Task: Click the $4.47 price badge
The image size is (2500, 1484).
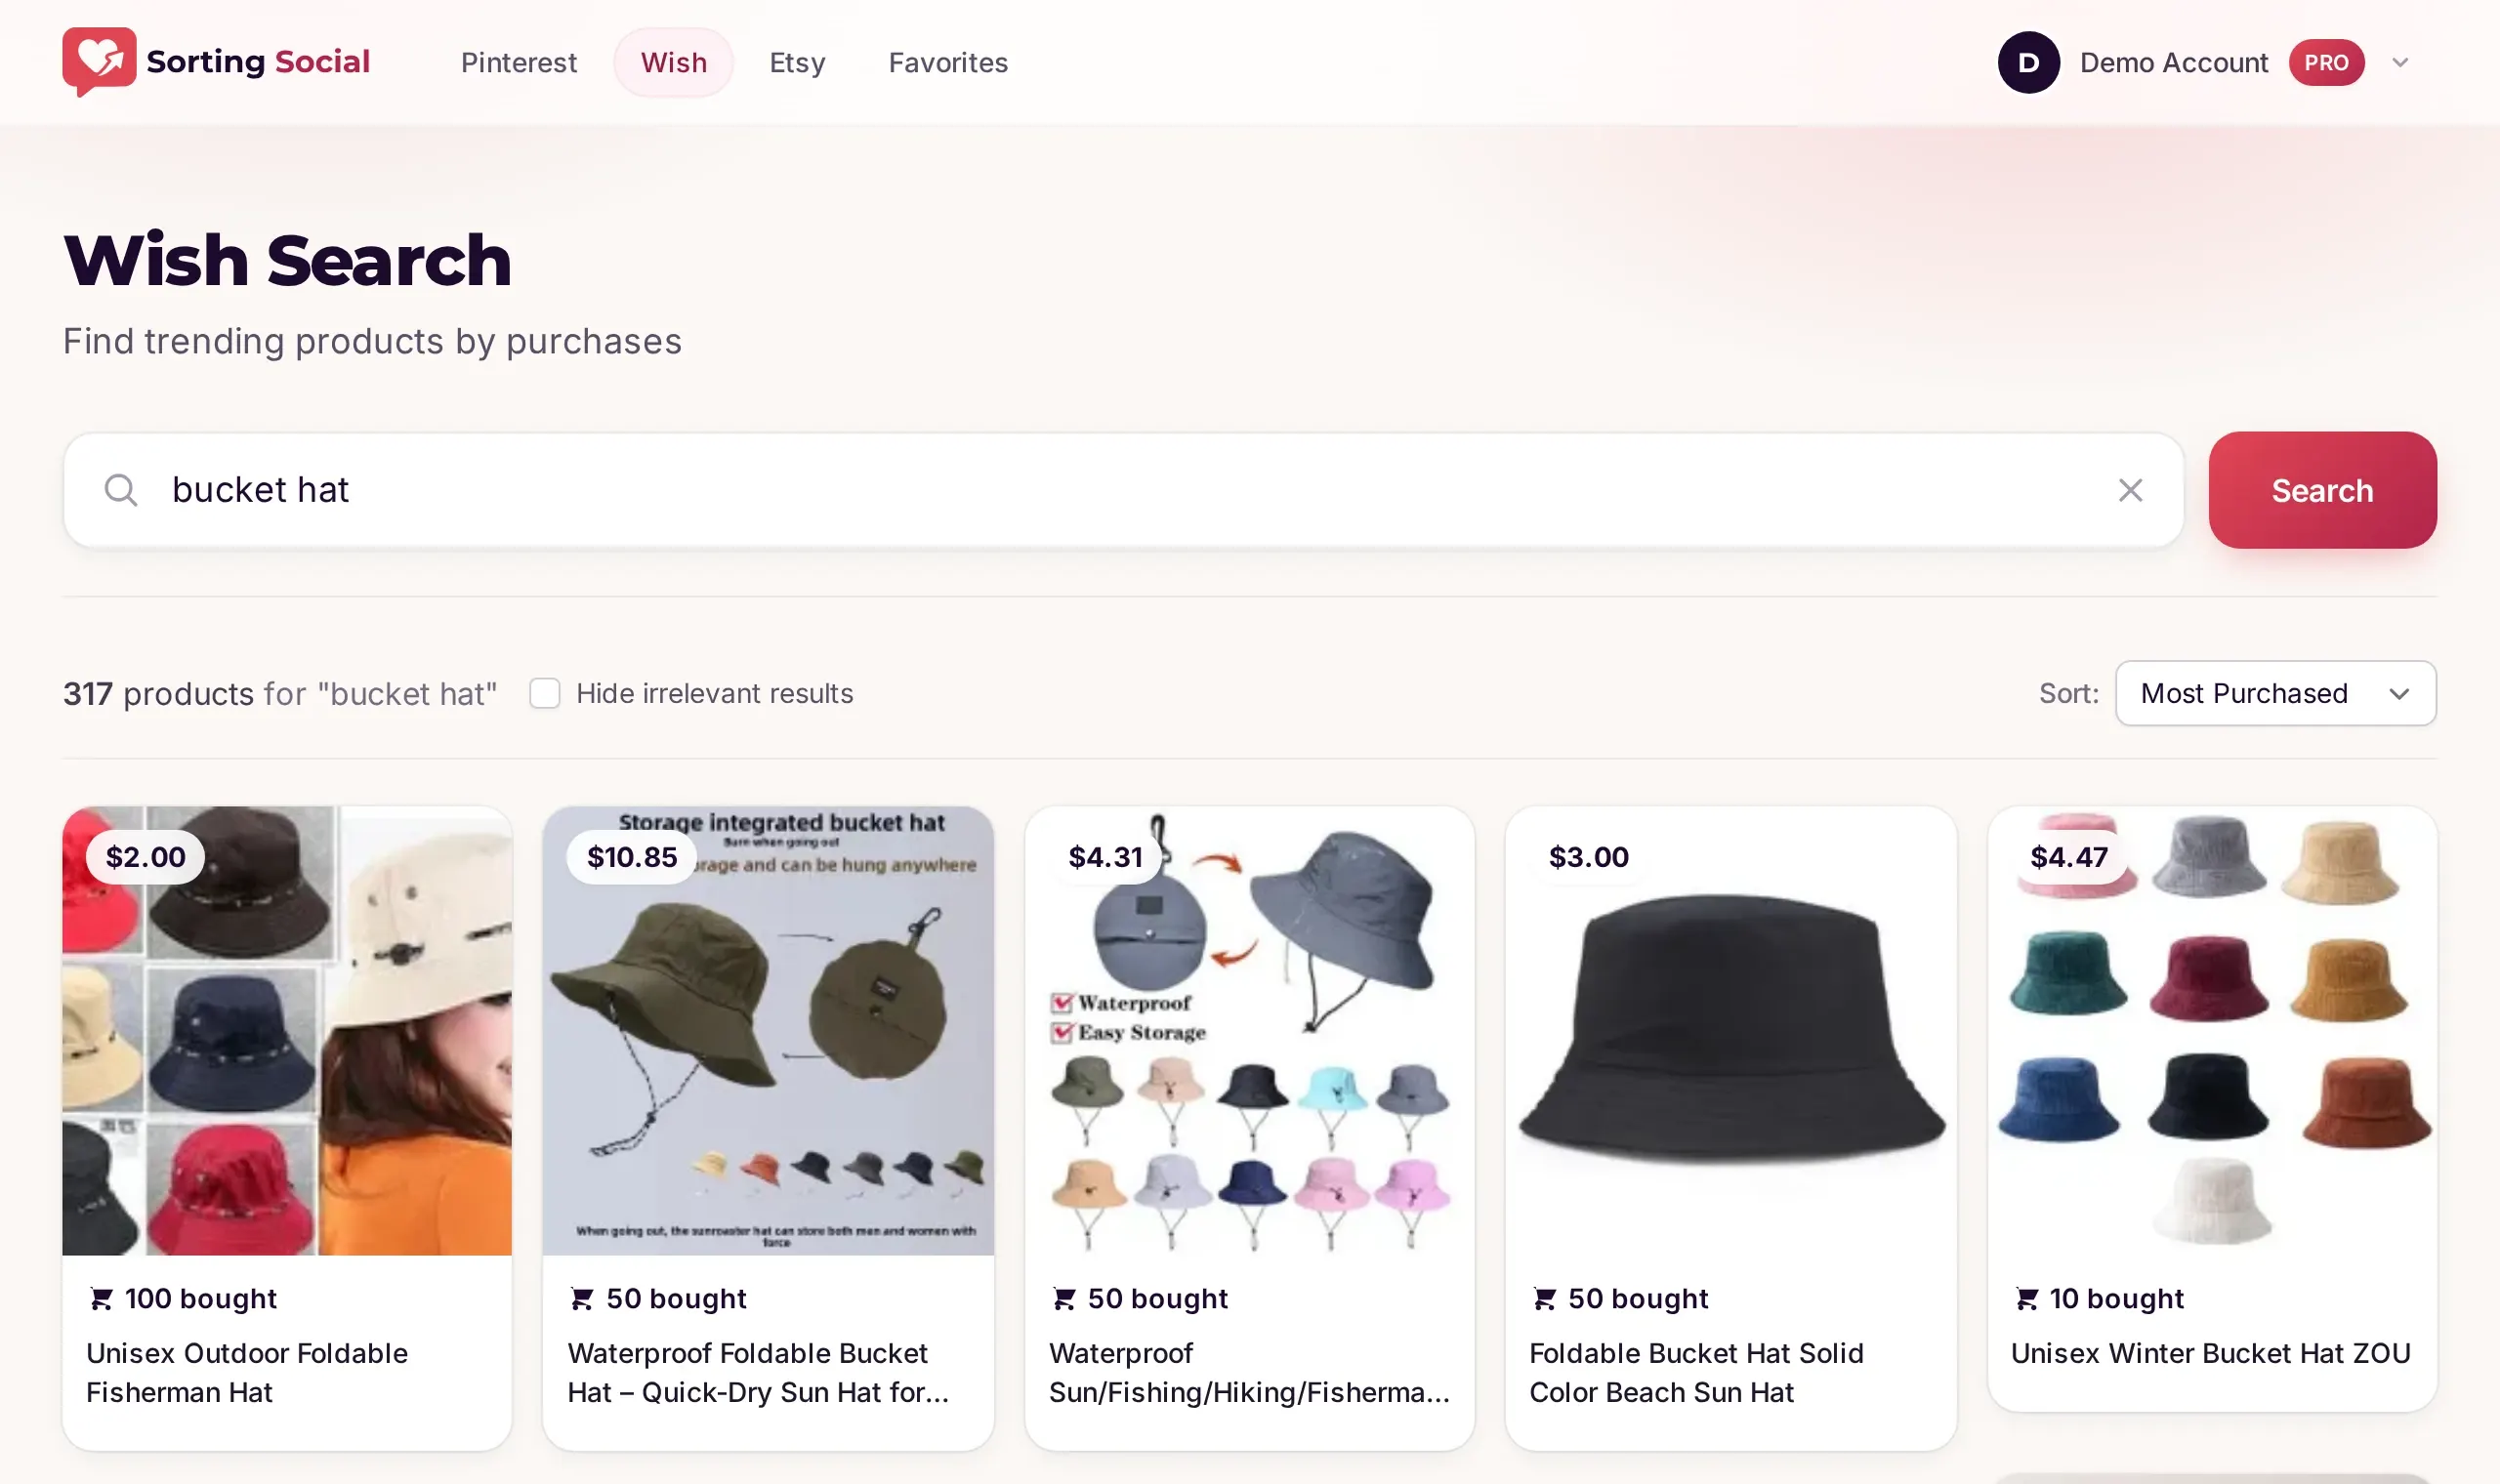Action: click(2068, 857)
